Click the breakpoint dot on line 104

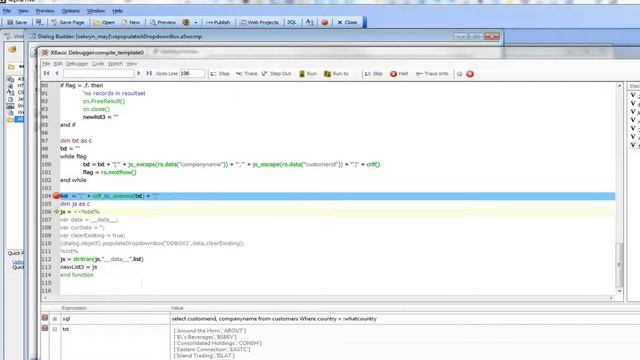coord(56,196)
